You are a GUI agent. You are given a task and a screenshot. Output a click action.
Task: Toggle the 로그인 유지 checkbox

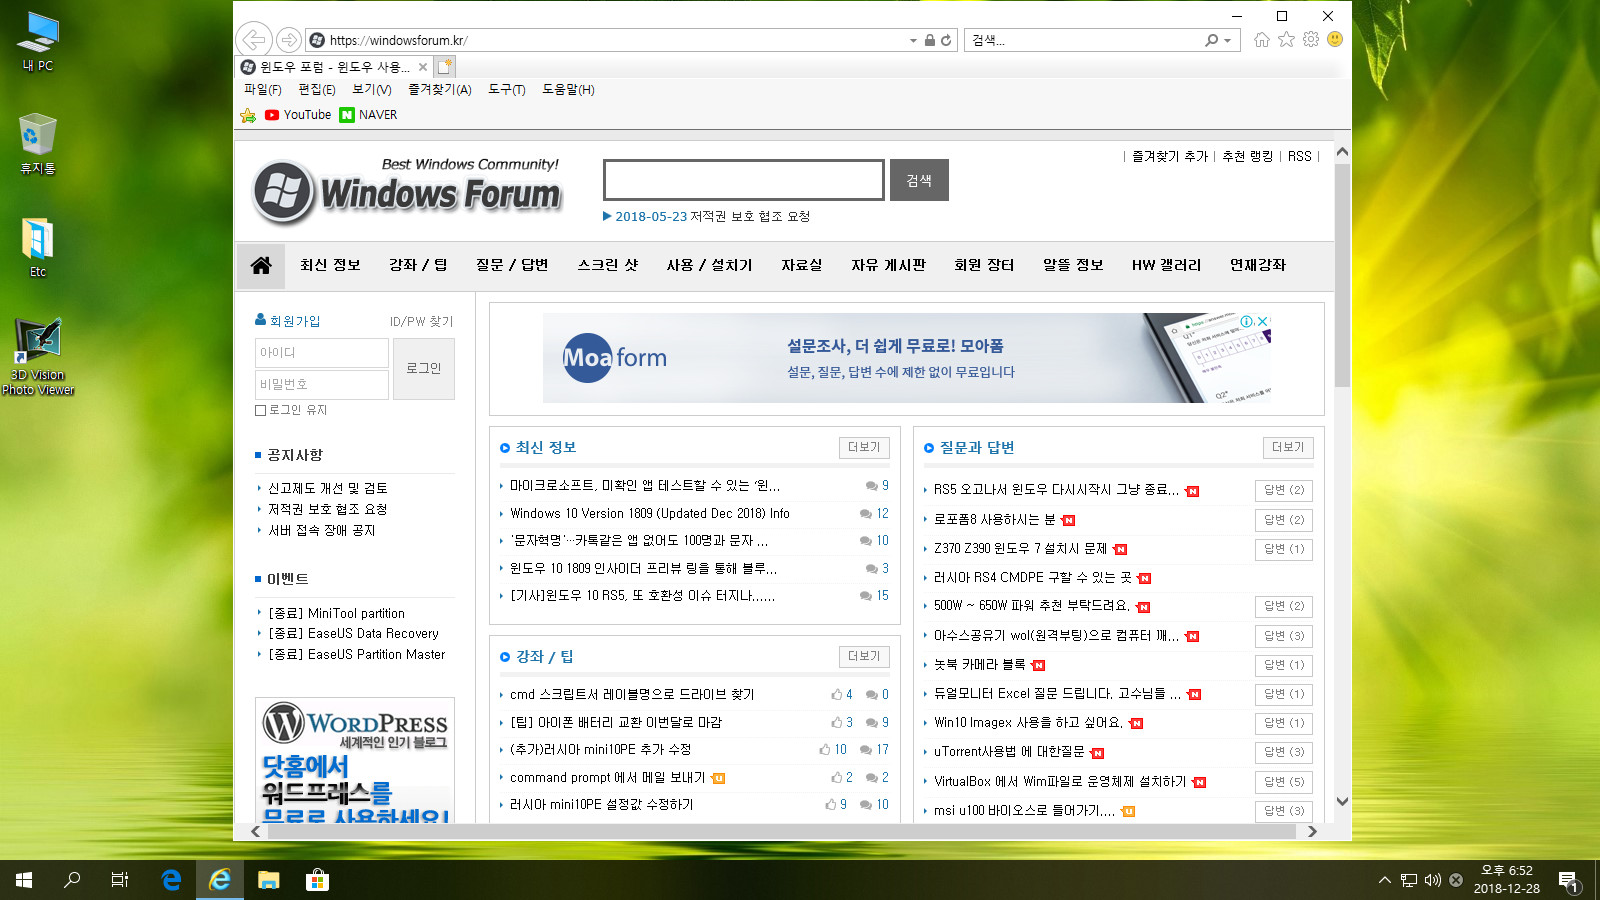tap(261, 410)
